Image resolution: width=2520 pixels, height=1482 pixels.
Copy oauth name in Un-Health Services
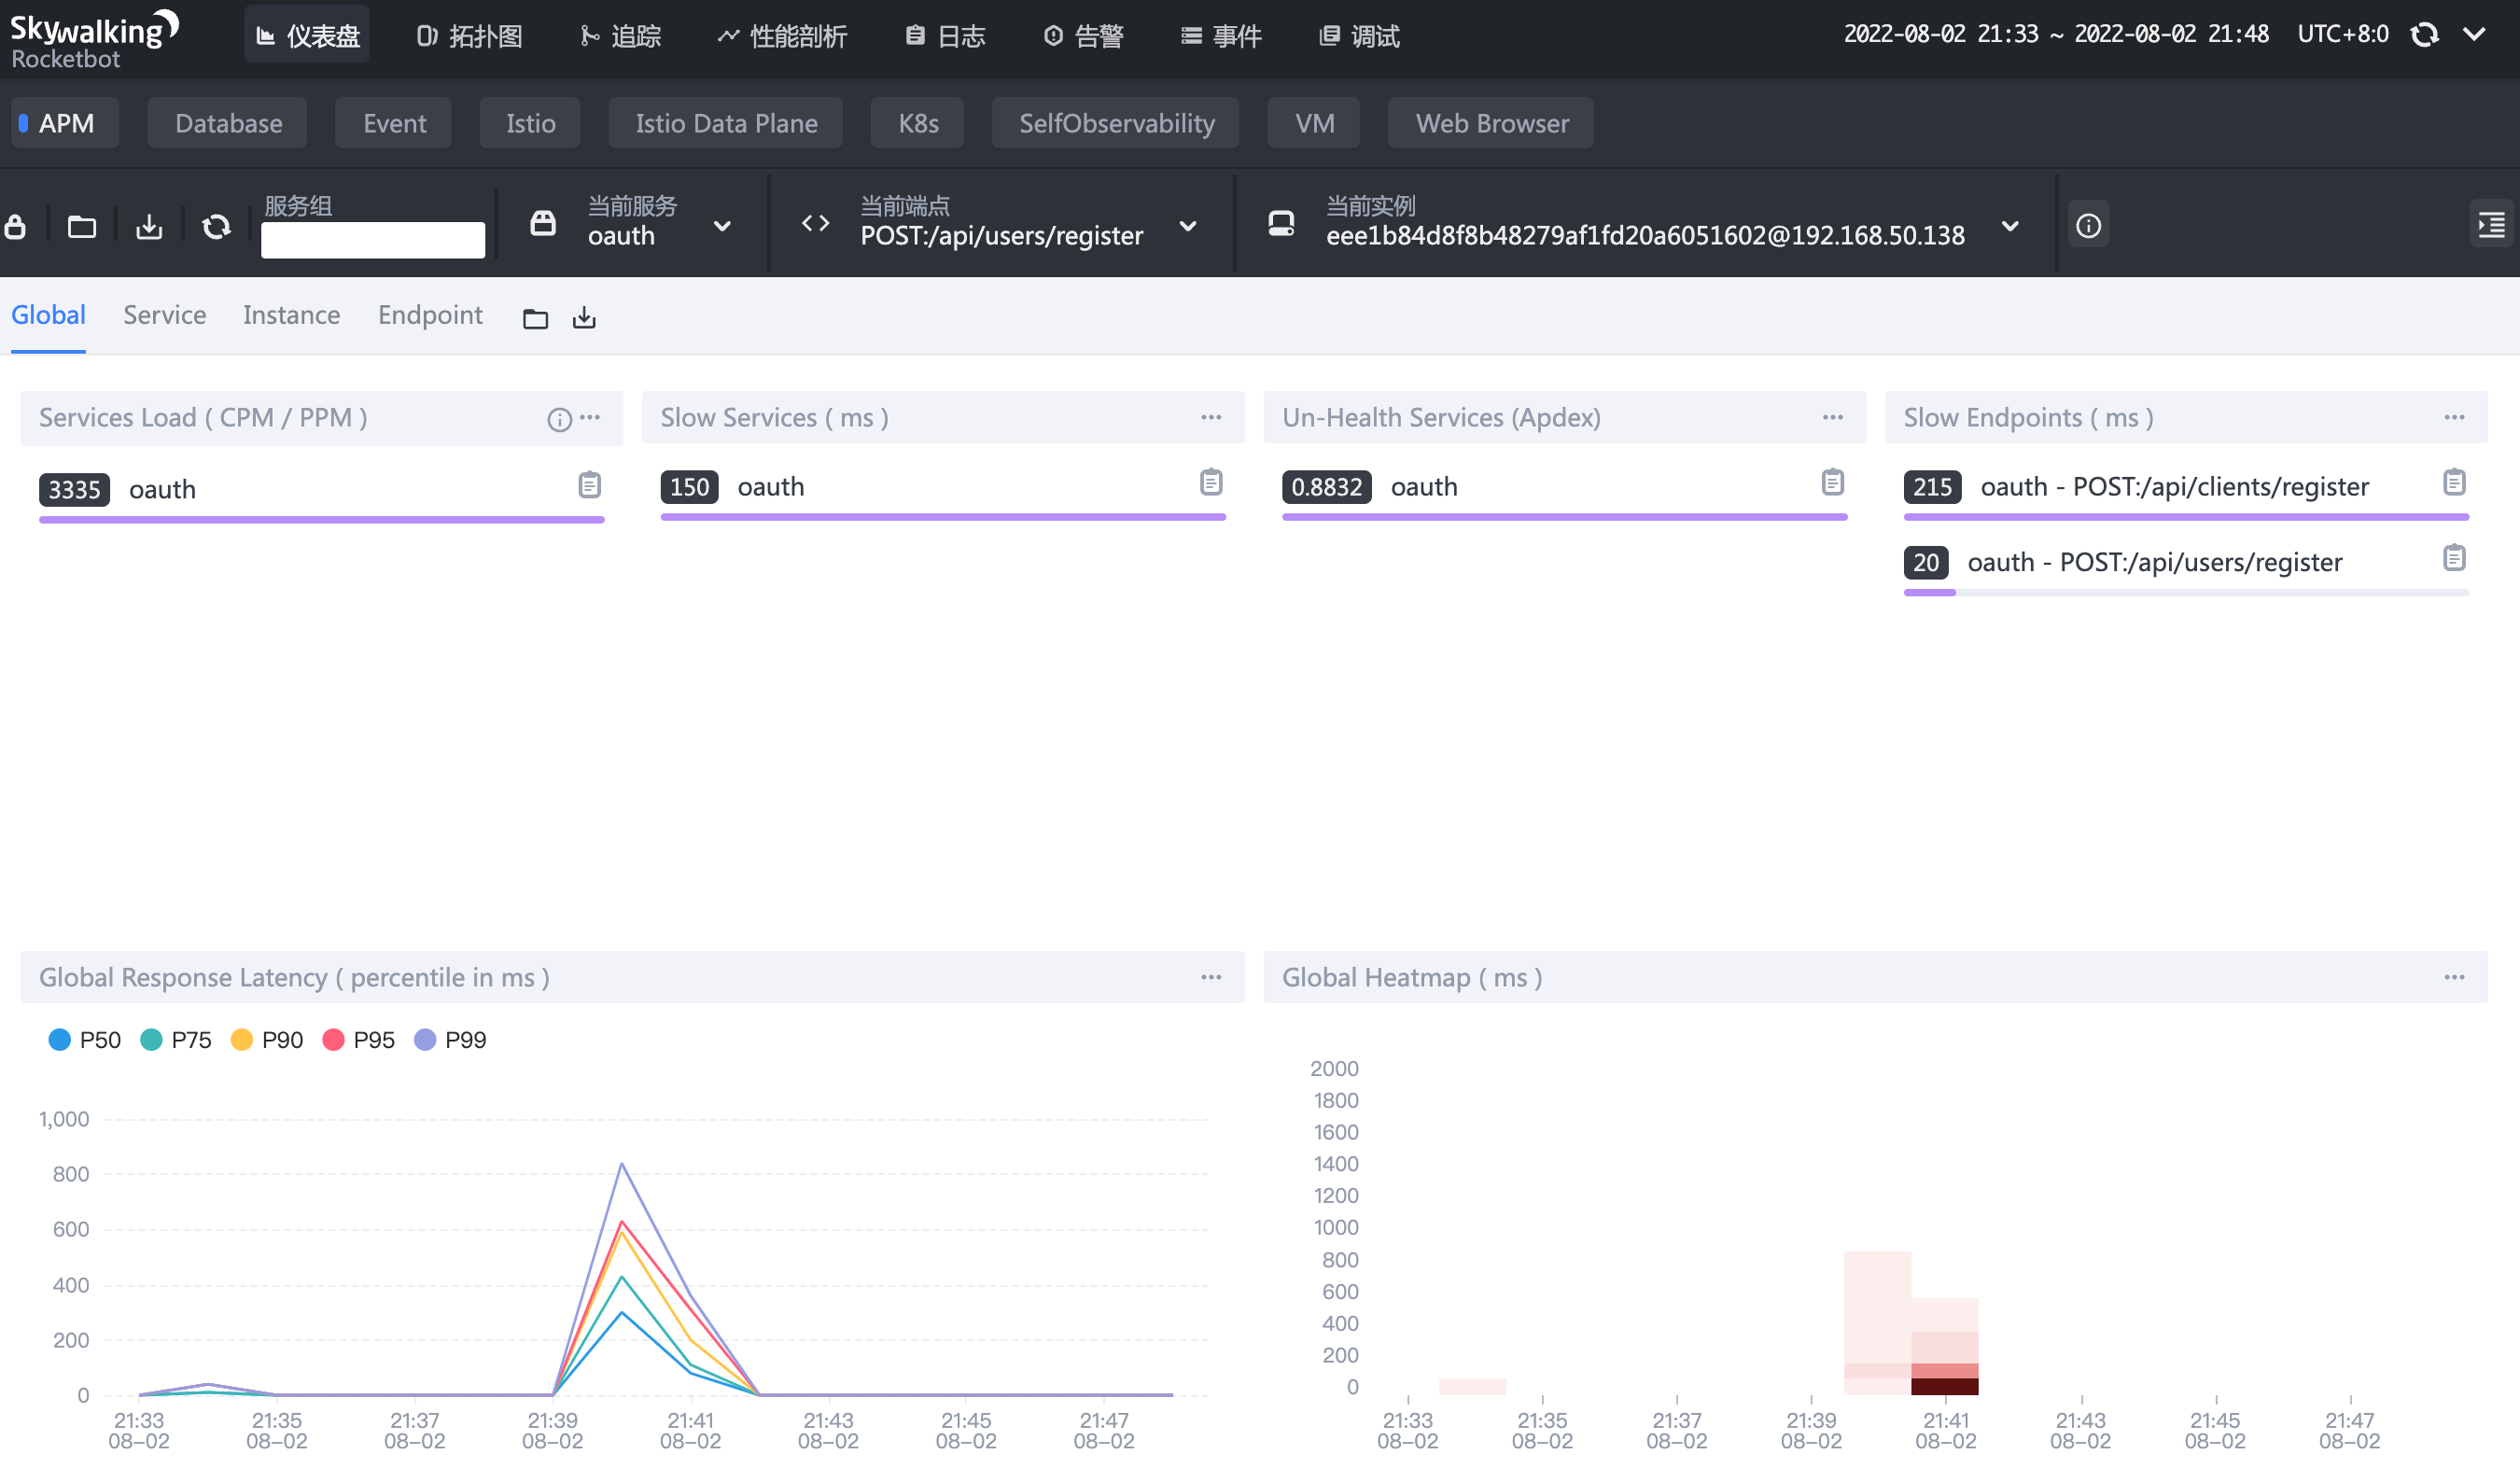click(x=1832, y=482)
